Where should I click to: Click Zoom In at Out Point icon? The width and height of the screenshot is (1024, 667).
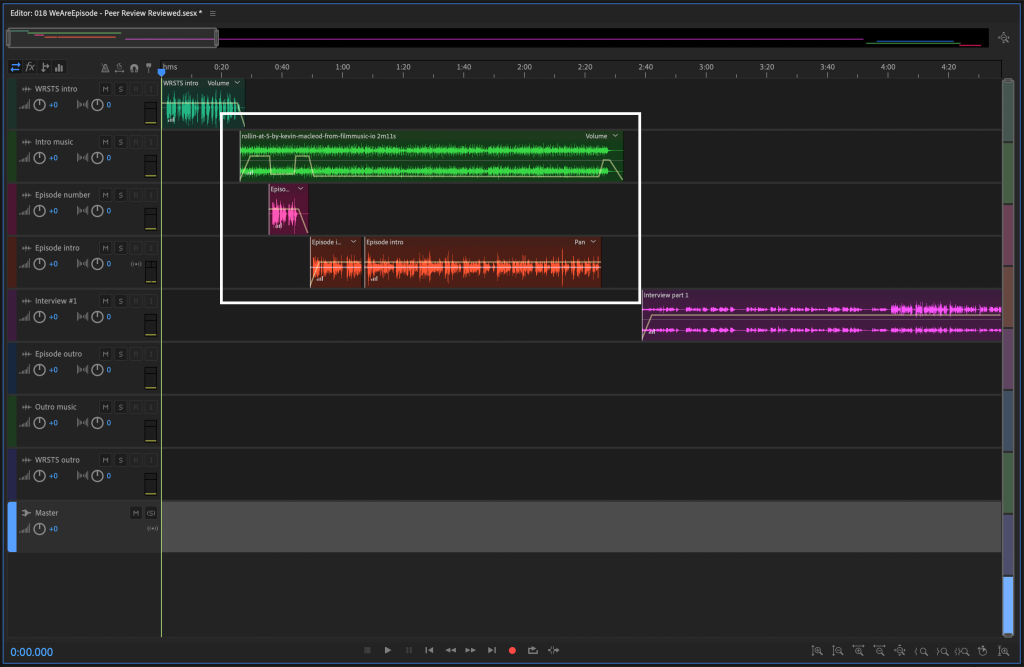(942, 651)
